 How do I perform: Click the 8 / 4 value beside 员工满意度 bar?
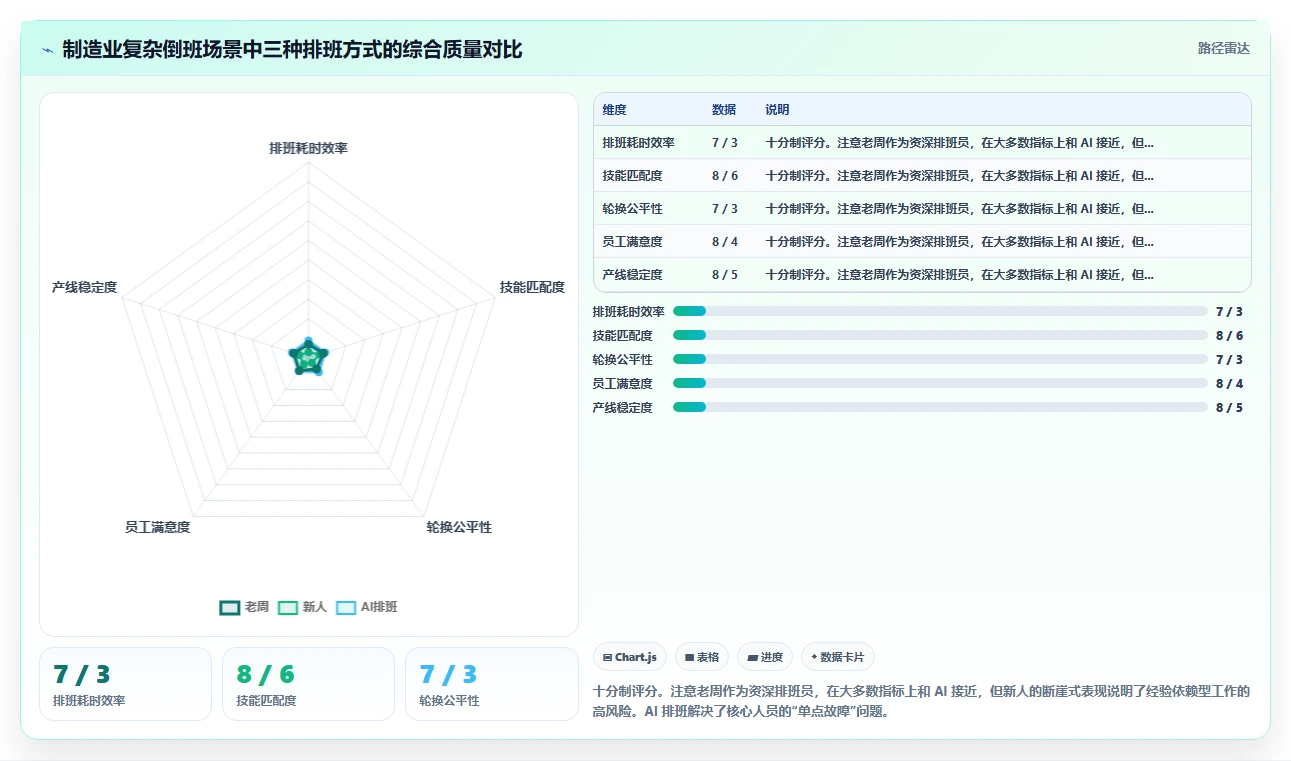pyautogui.click(x=1229, y=383)
